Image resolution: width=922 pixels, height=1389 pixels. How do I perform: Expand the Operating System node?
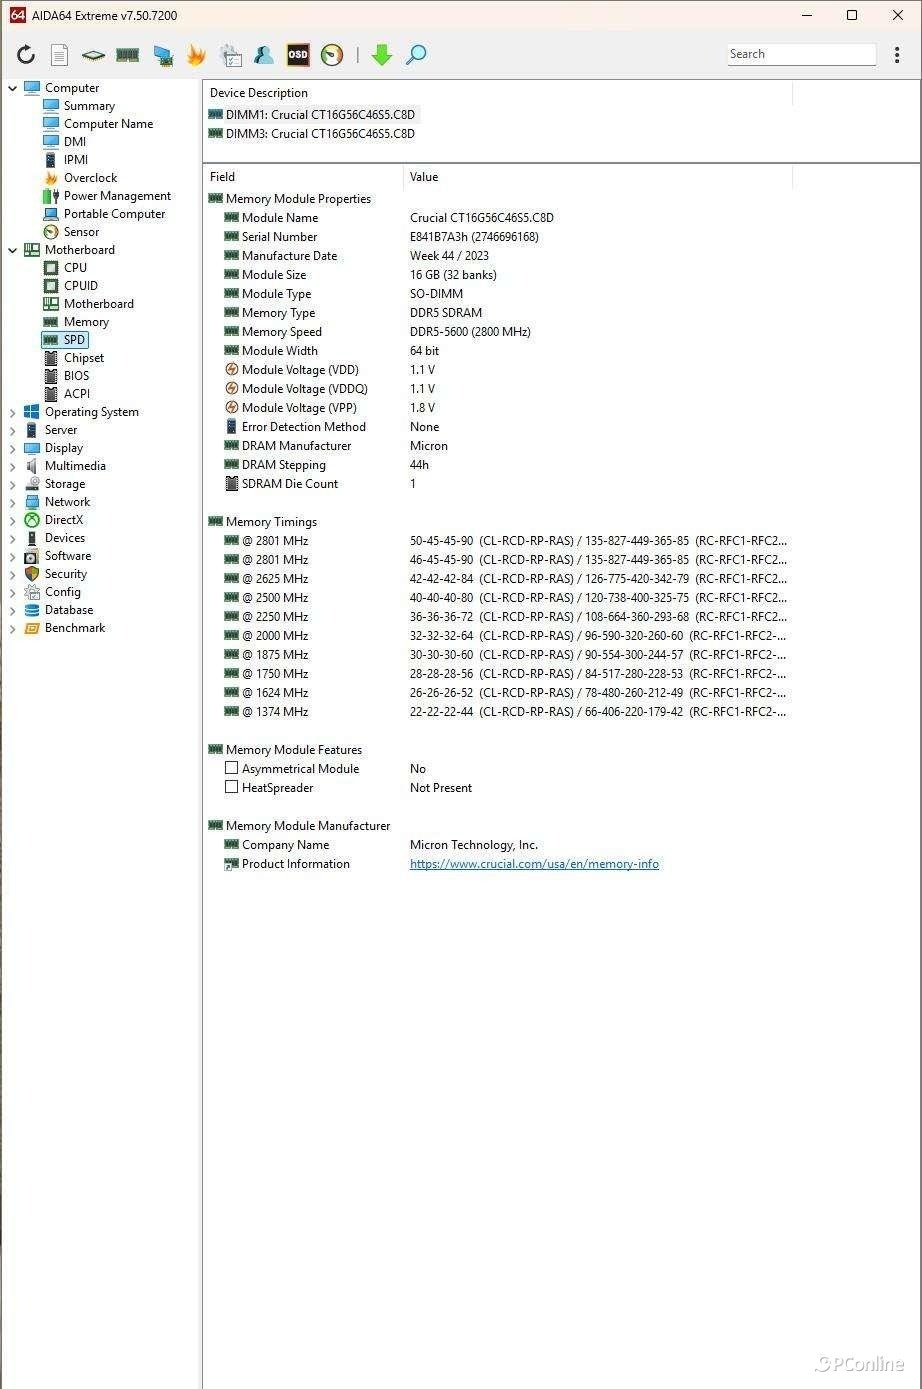click(x=13, y=412)
